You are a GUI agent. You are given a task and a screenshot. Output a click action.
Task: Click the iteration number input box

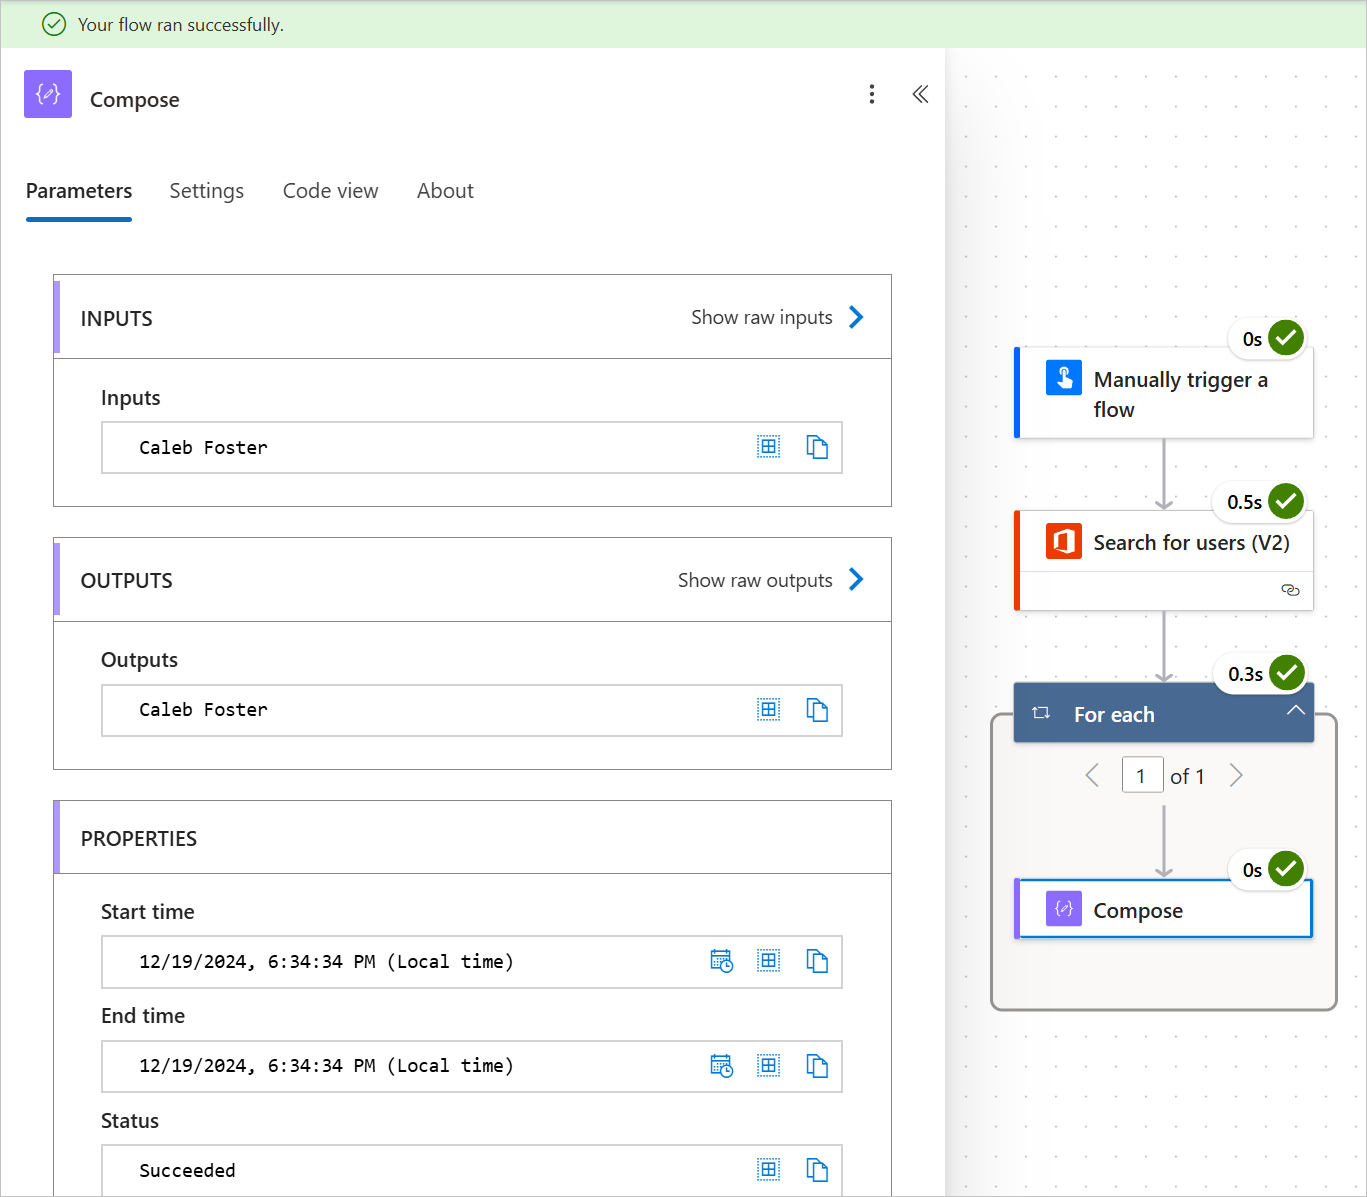[x=1141, y=776]
